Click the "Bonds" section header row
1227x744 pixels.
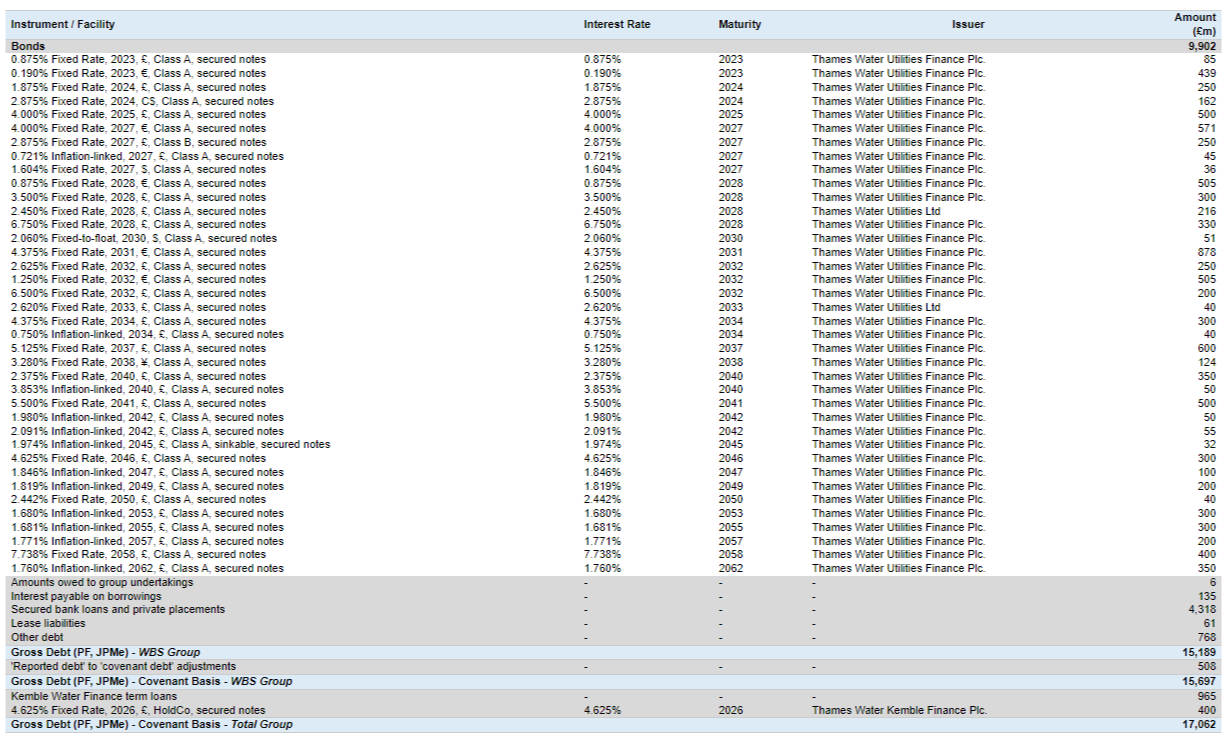point(28,46)
